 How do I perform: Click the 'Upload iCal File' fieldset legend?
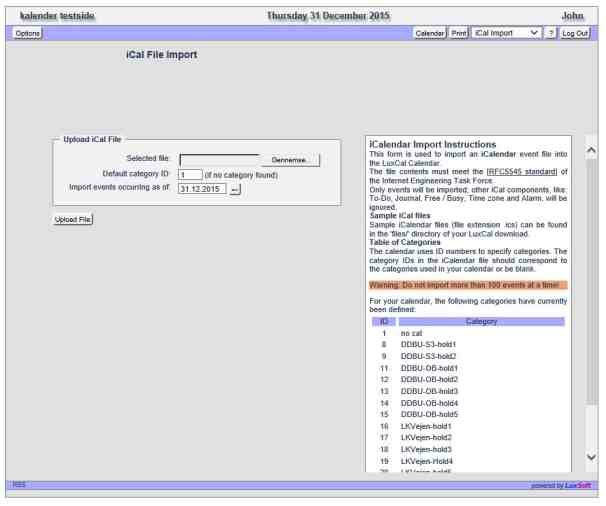click(x=92, y=139)
